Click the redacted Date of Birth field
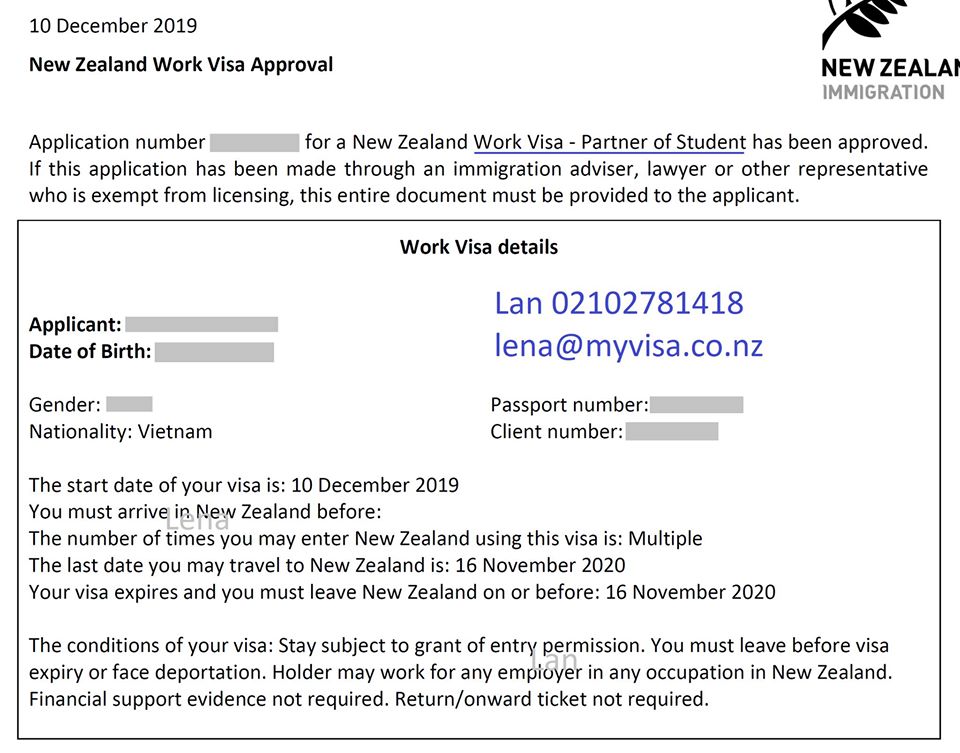 214,352
